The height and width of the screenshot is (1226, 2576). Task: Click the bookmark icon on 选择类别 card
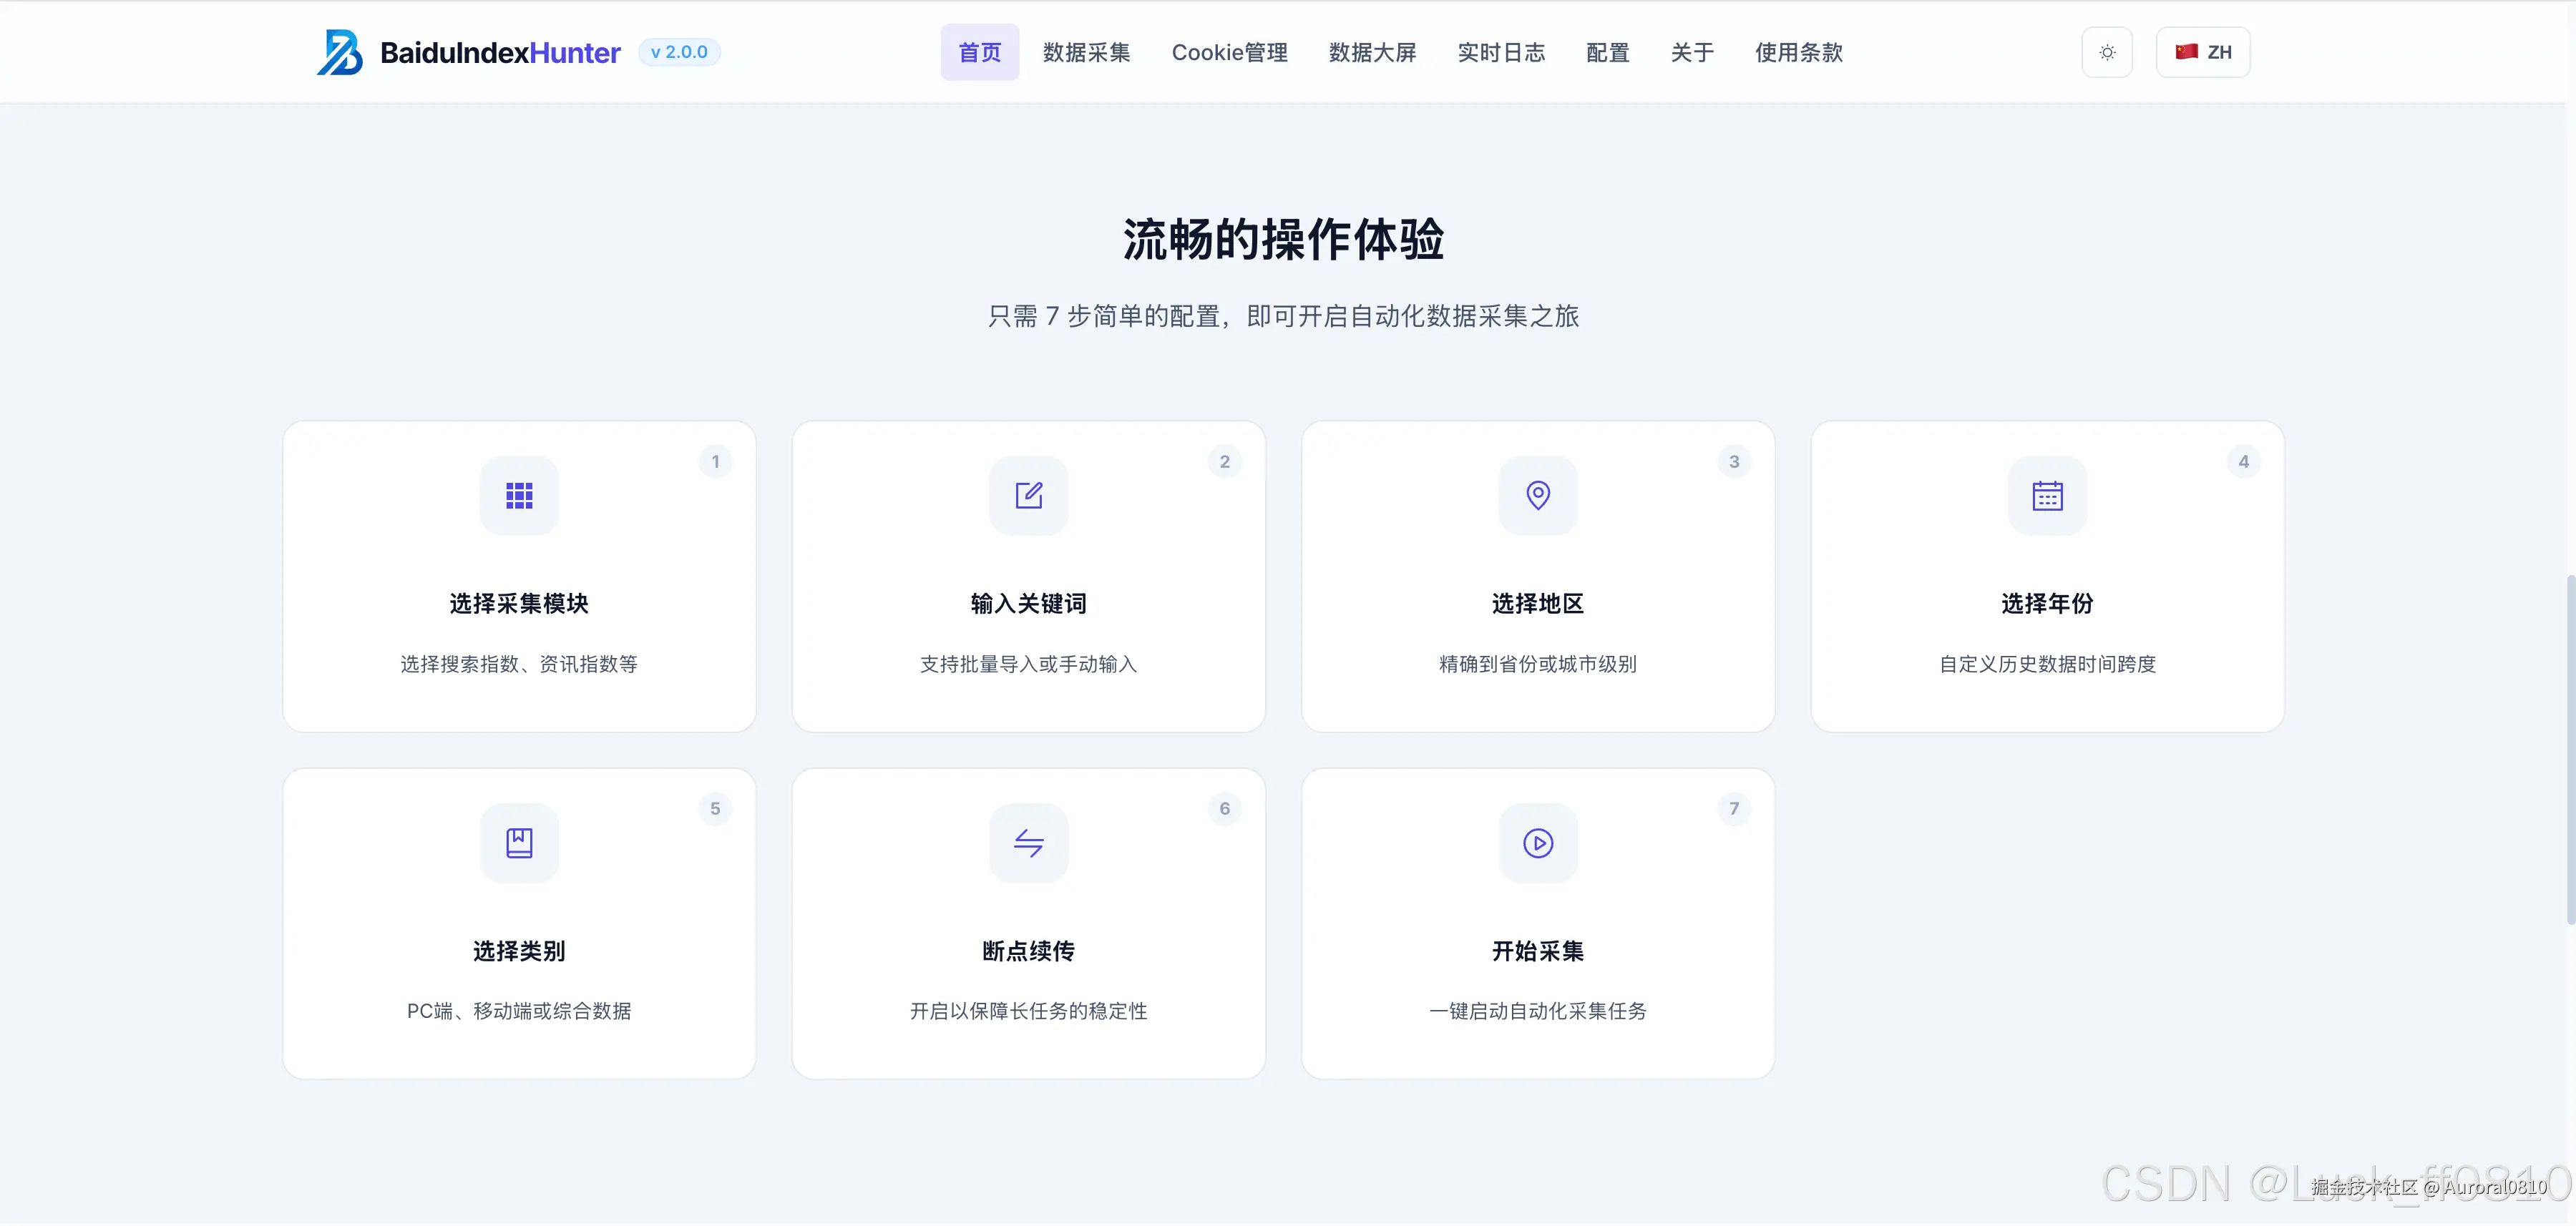pyautogui.click(x=519, y=842)
